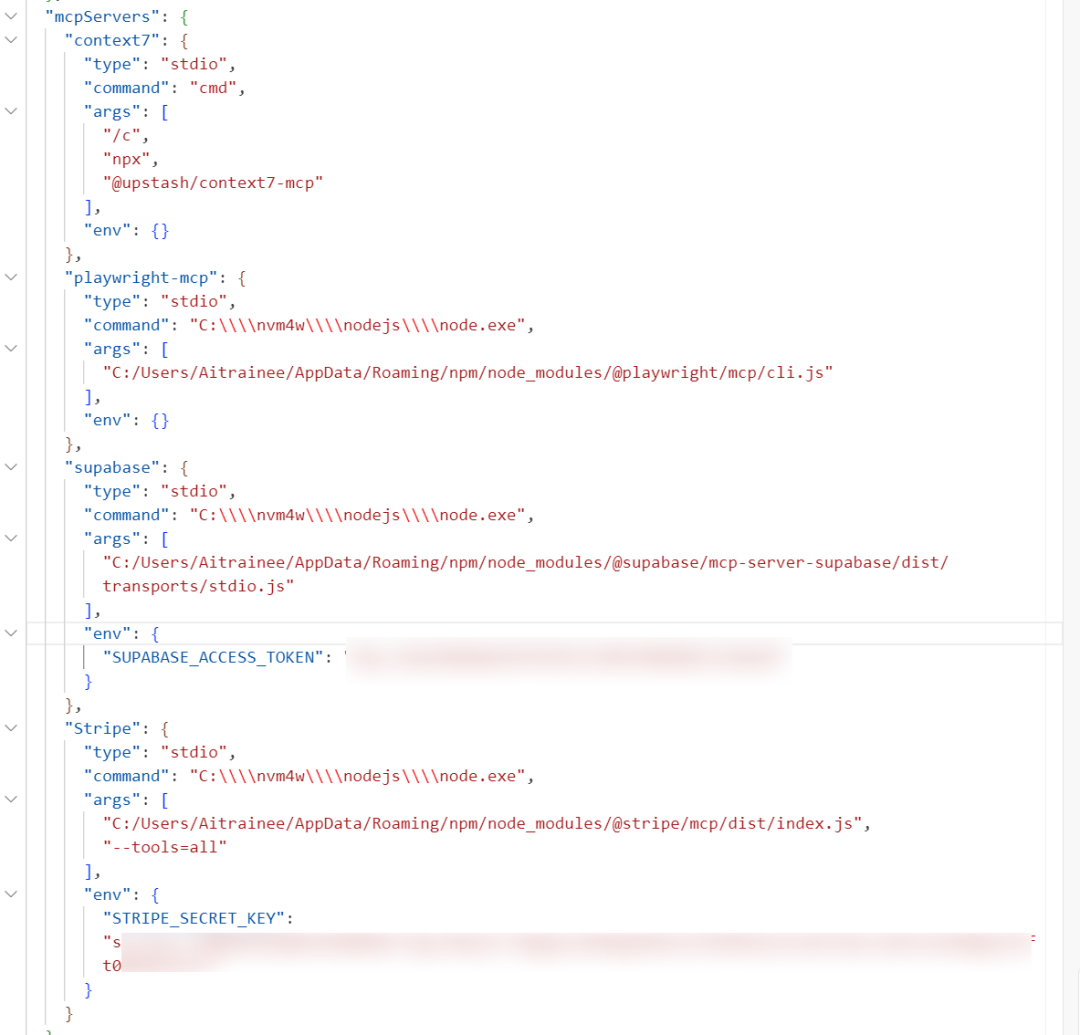1080x1035 pixels.
Task: Fold the Stripe args array
Action: coord(11,799)
